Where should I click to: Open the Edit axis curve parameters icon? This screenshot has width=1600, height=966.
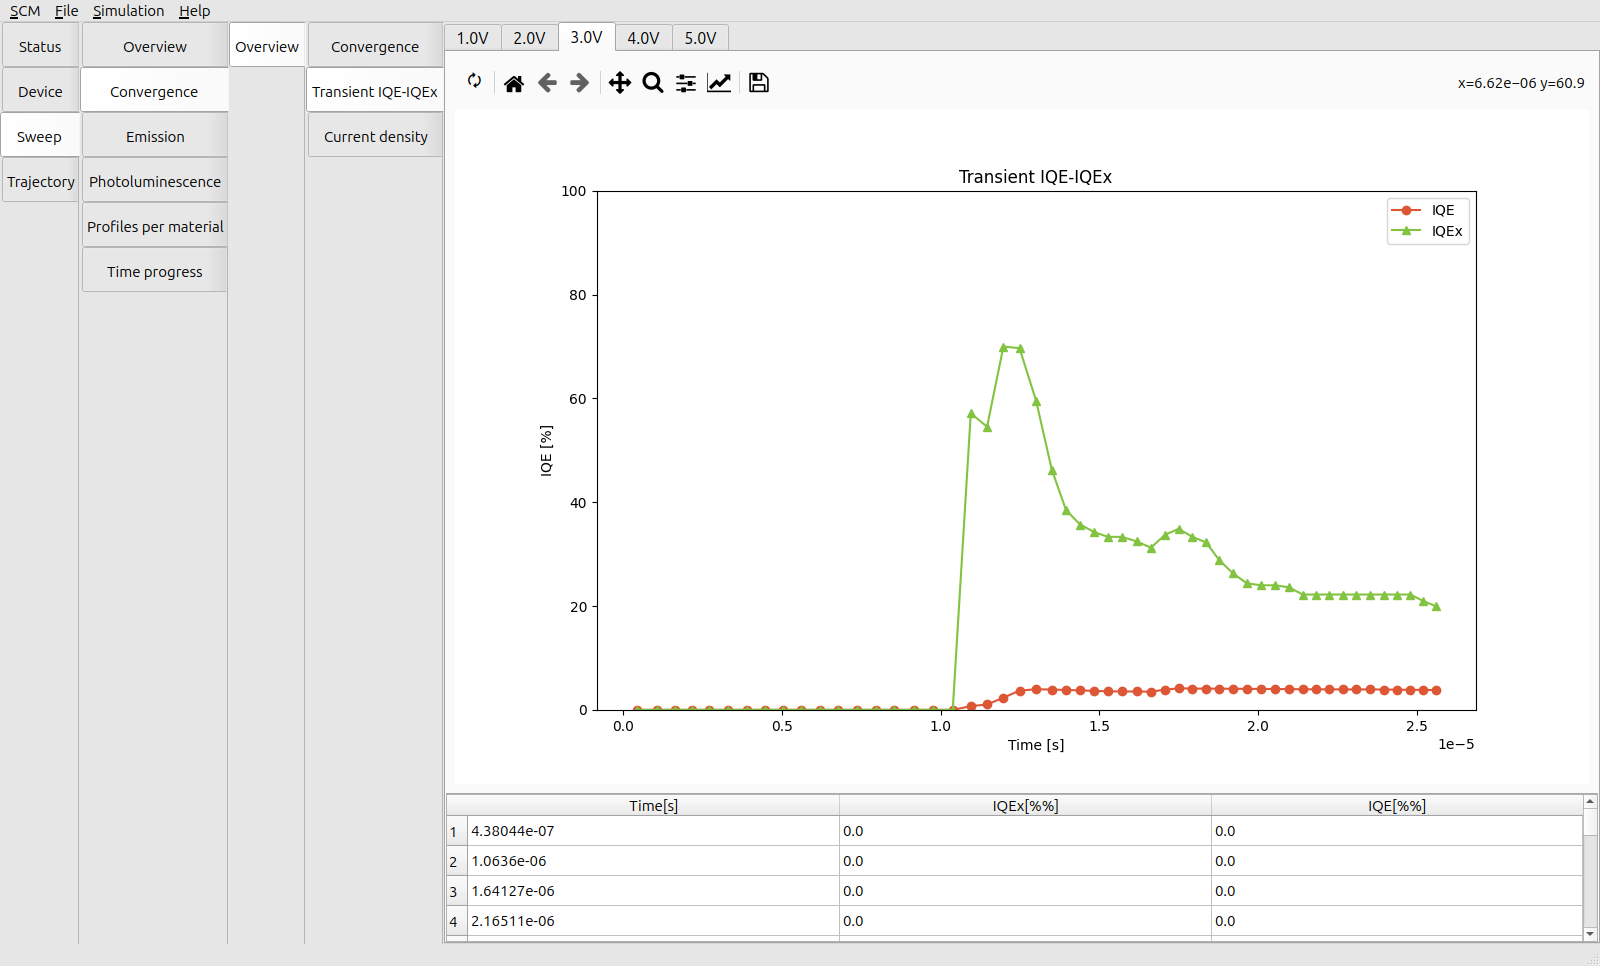point(719,83)
